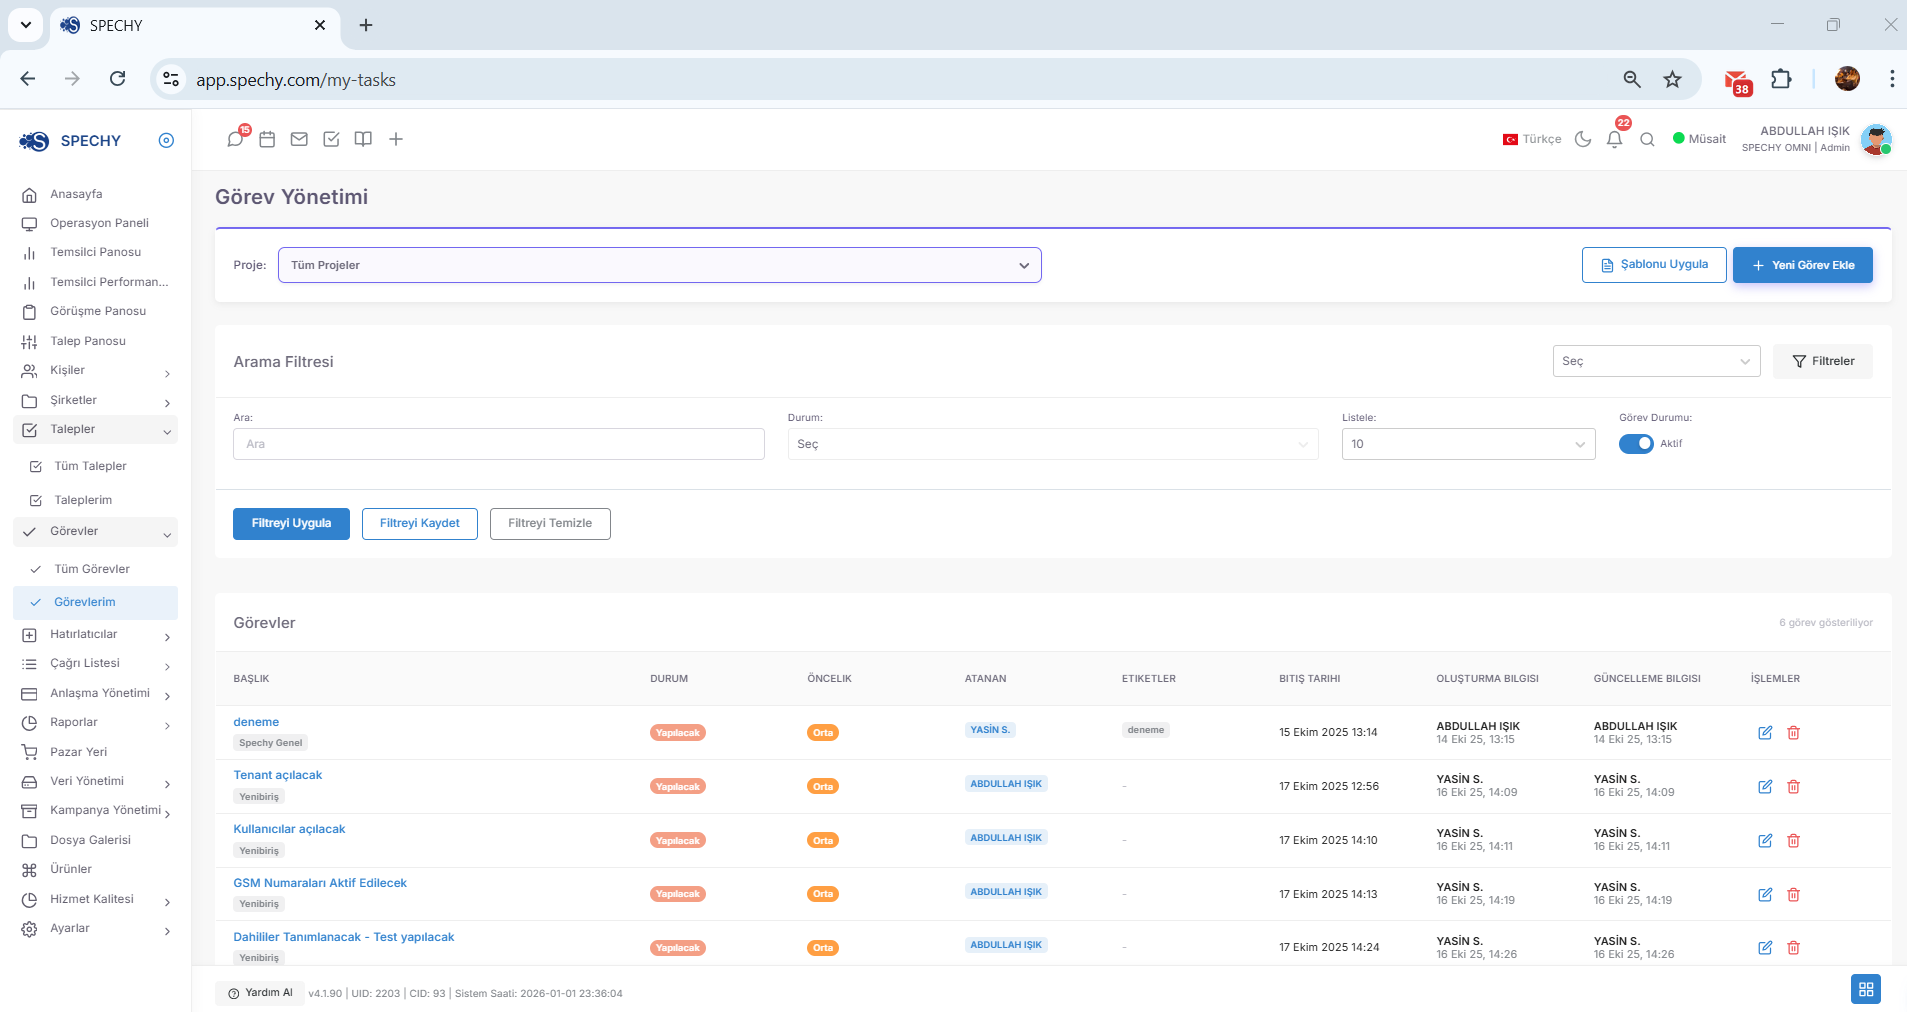Screen dimensions: 1907x1012
Task: Expand Şirketler in the sidebar
Action: coord(95,400)
